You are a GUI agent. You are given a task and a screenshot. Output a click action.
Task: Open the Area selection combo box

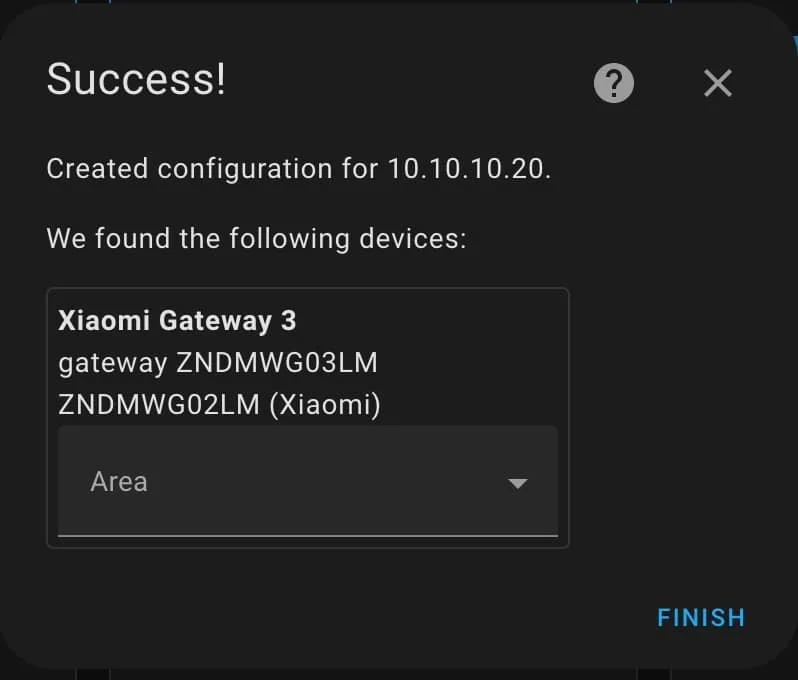(x=307, y=481)
